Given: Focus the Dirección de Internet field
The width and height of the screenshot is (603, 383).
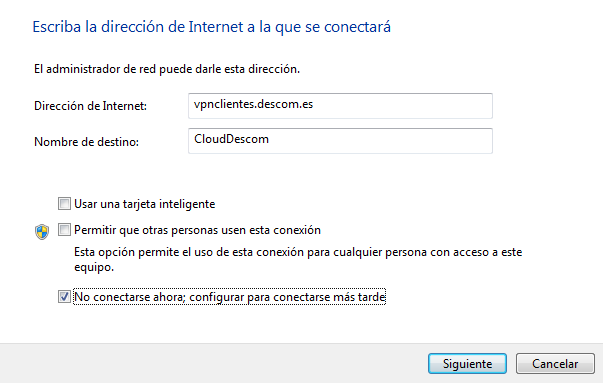Looking at the screenshot, I should (340, 106).
